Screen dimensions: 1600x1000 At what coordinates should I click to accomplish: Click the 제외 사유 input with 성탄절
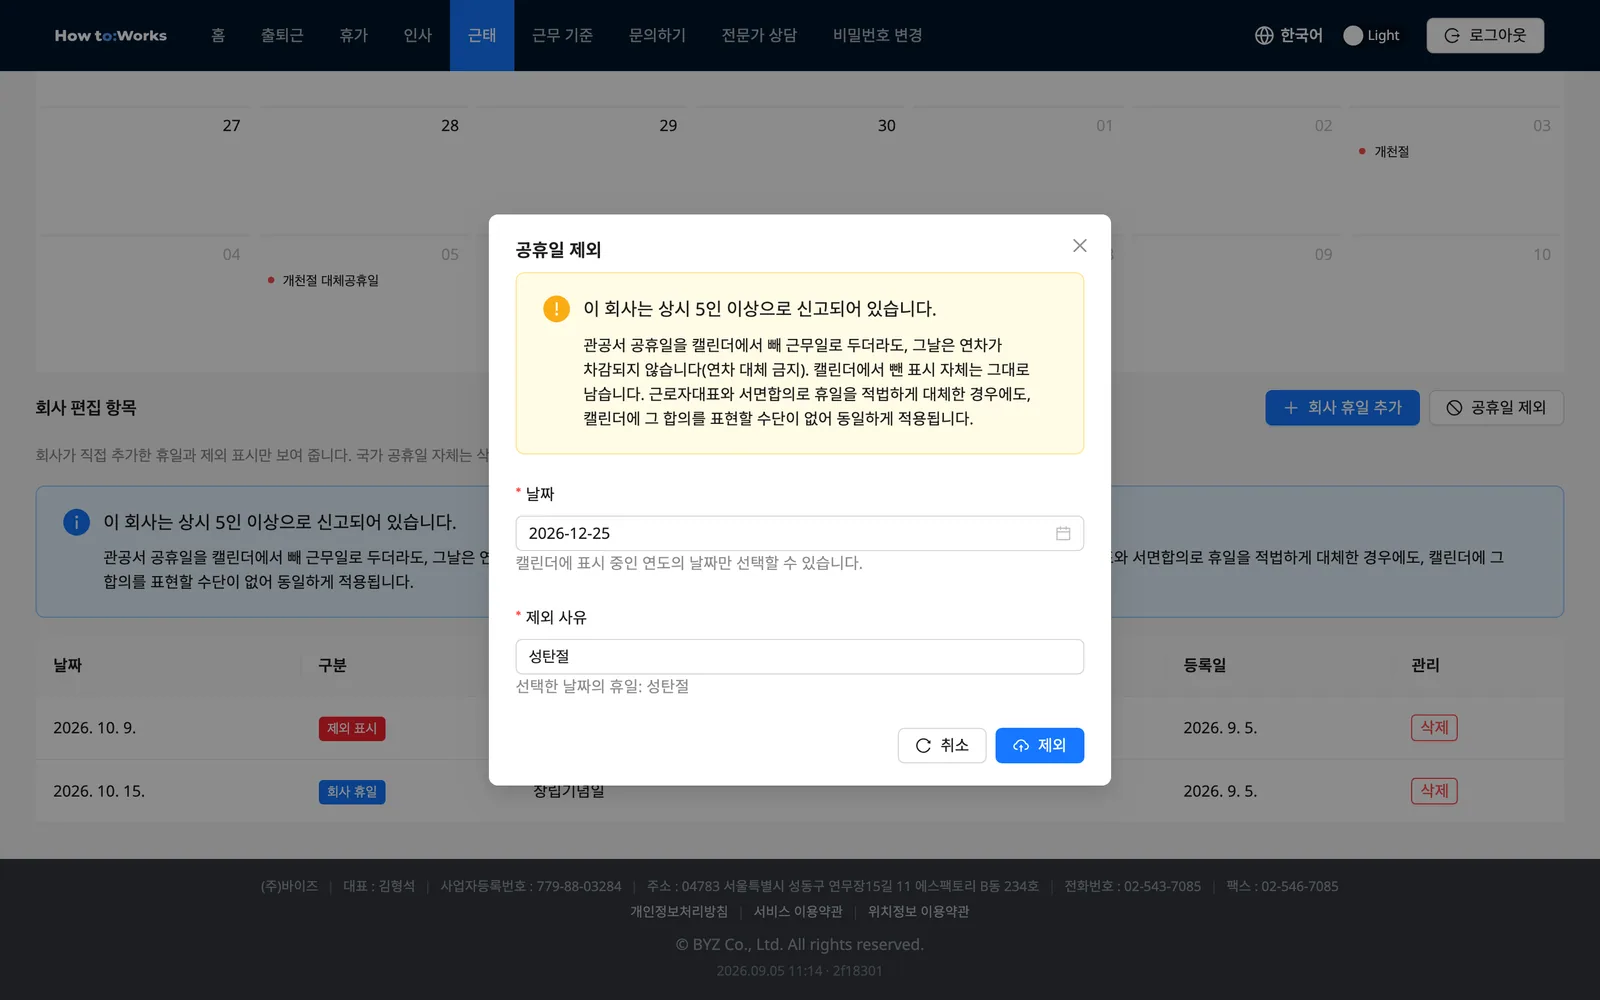[x=799, y=657]
